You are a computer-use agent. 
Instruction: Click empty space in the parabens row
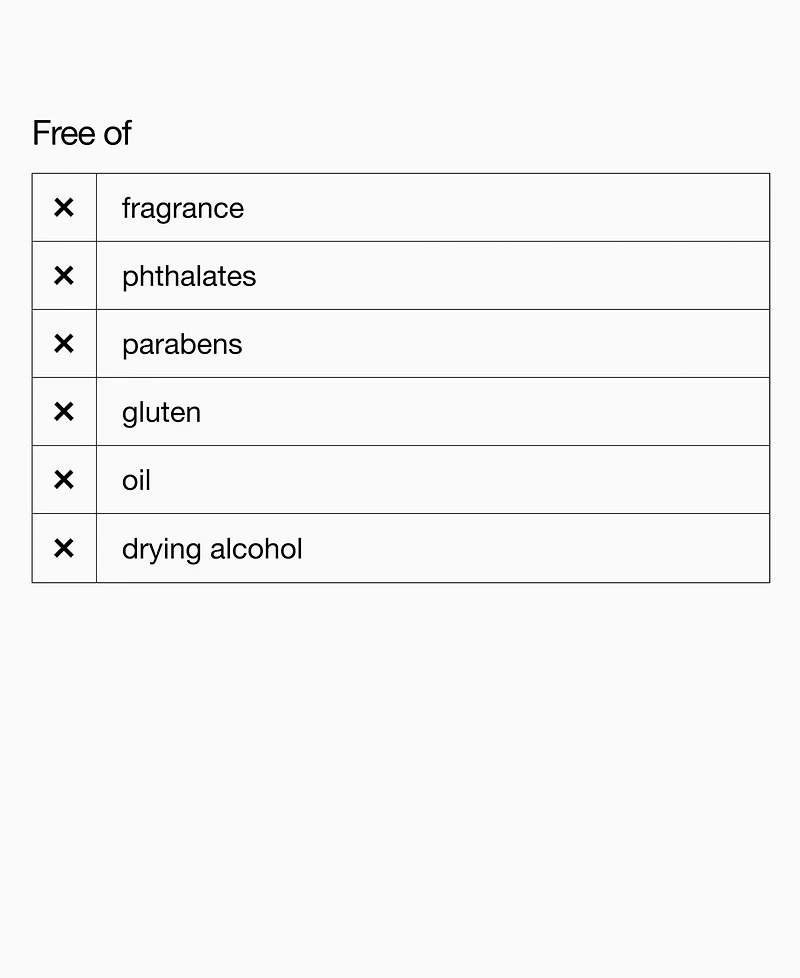pos(505,344)
